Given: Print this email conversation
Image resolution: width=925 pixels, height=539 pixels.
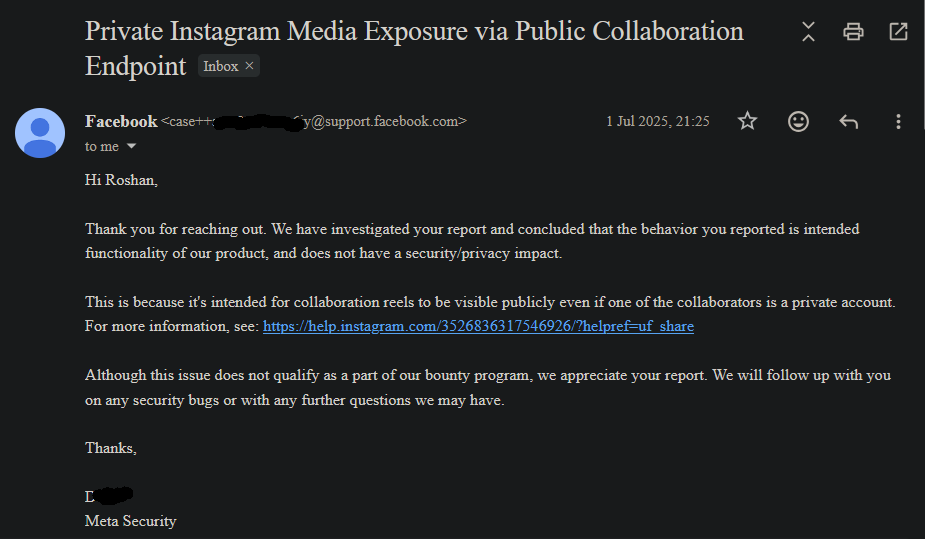Looking at the screenshot, I should [853, 32].
